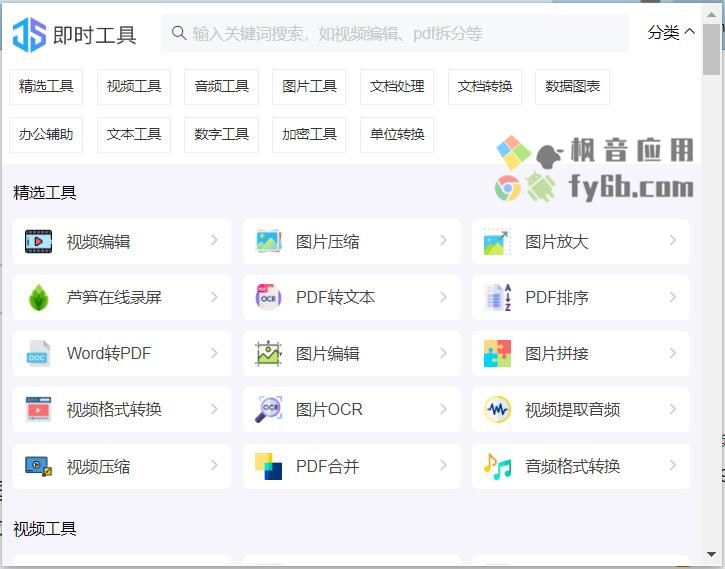Open the PDF合并 overlapping squares icon
The width and height of the screenshot is (725, 569).
point(269,466)
